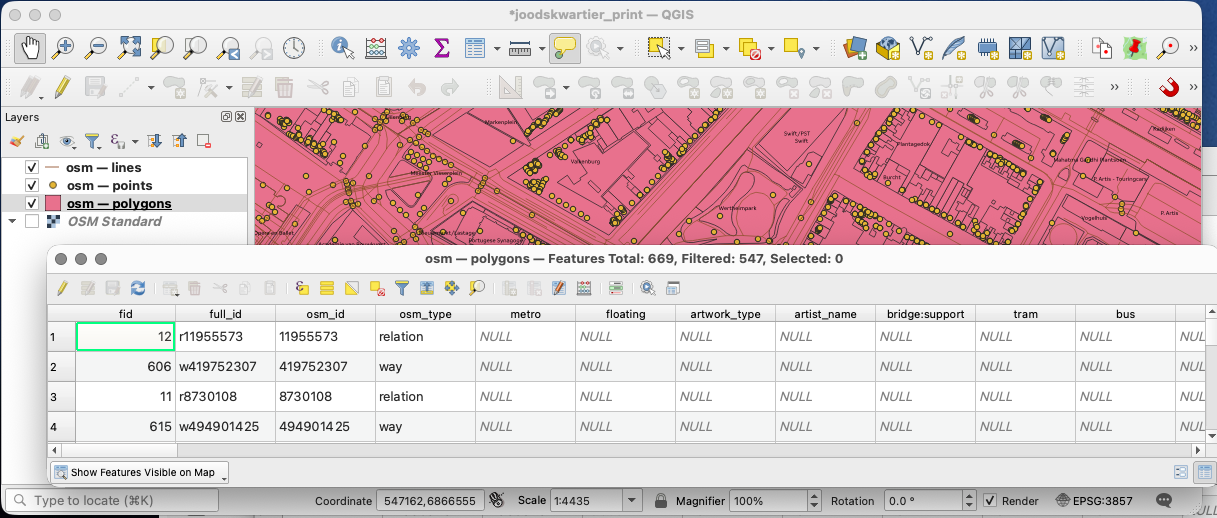Toggle the OSM Standard layer visibility checkbox
The image size is (1217, 518).
(32, 221)
